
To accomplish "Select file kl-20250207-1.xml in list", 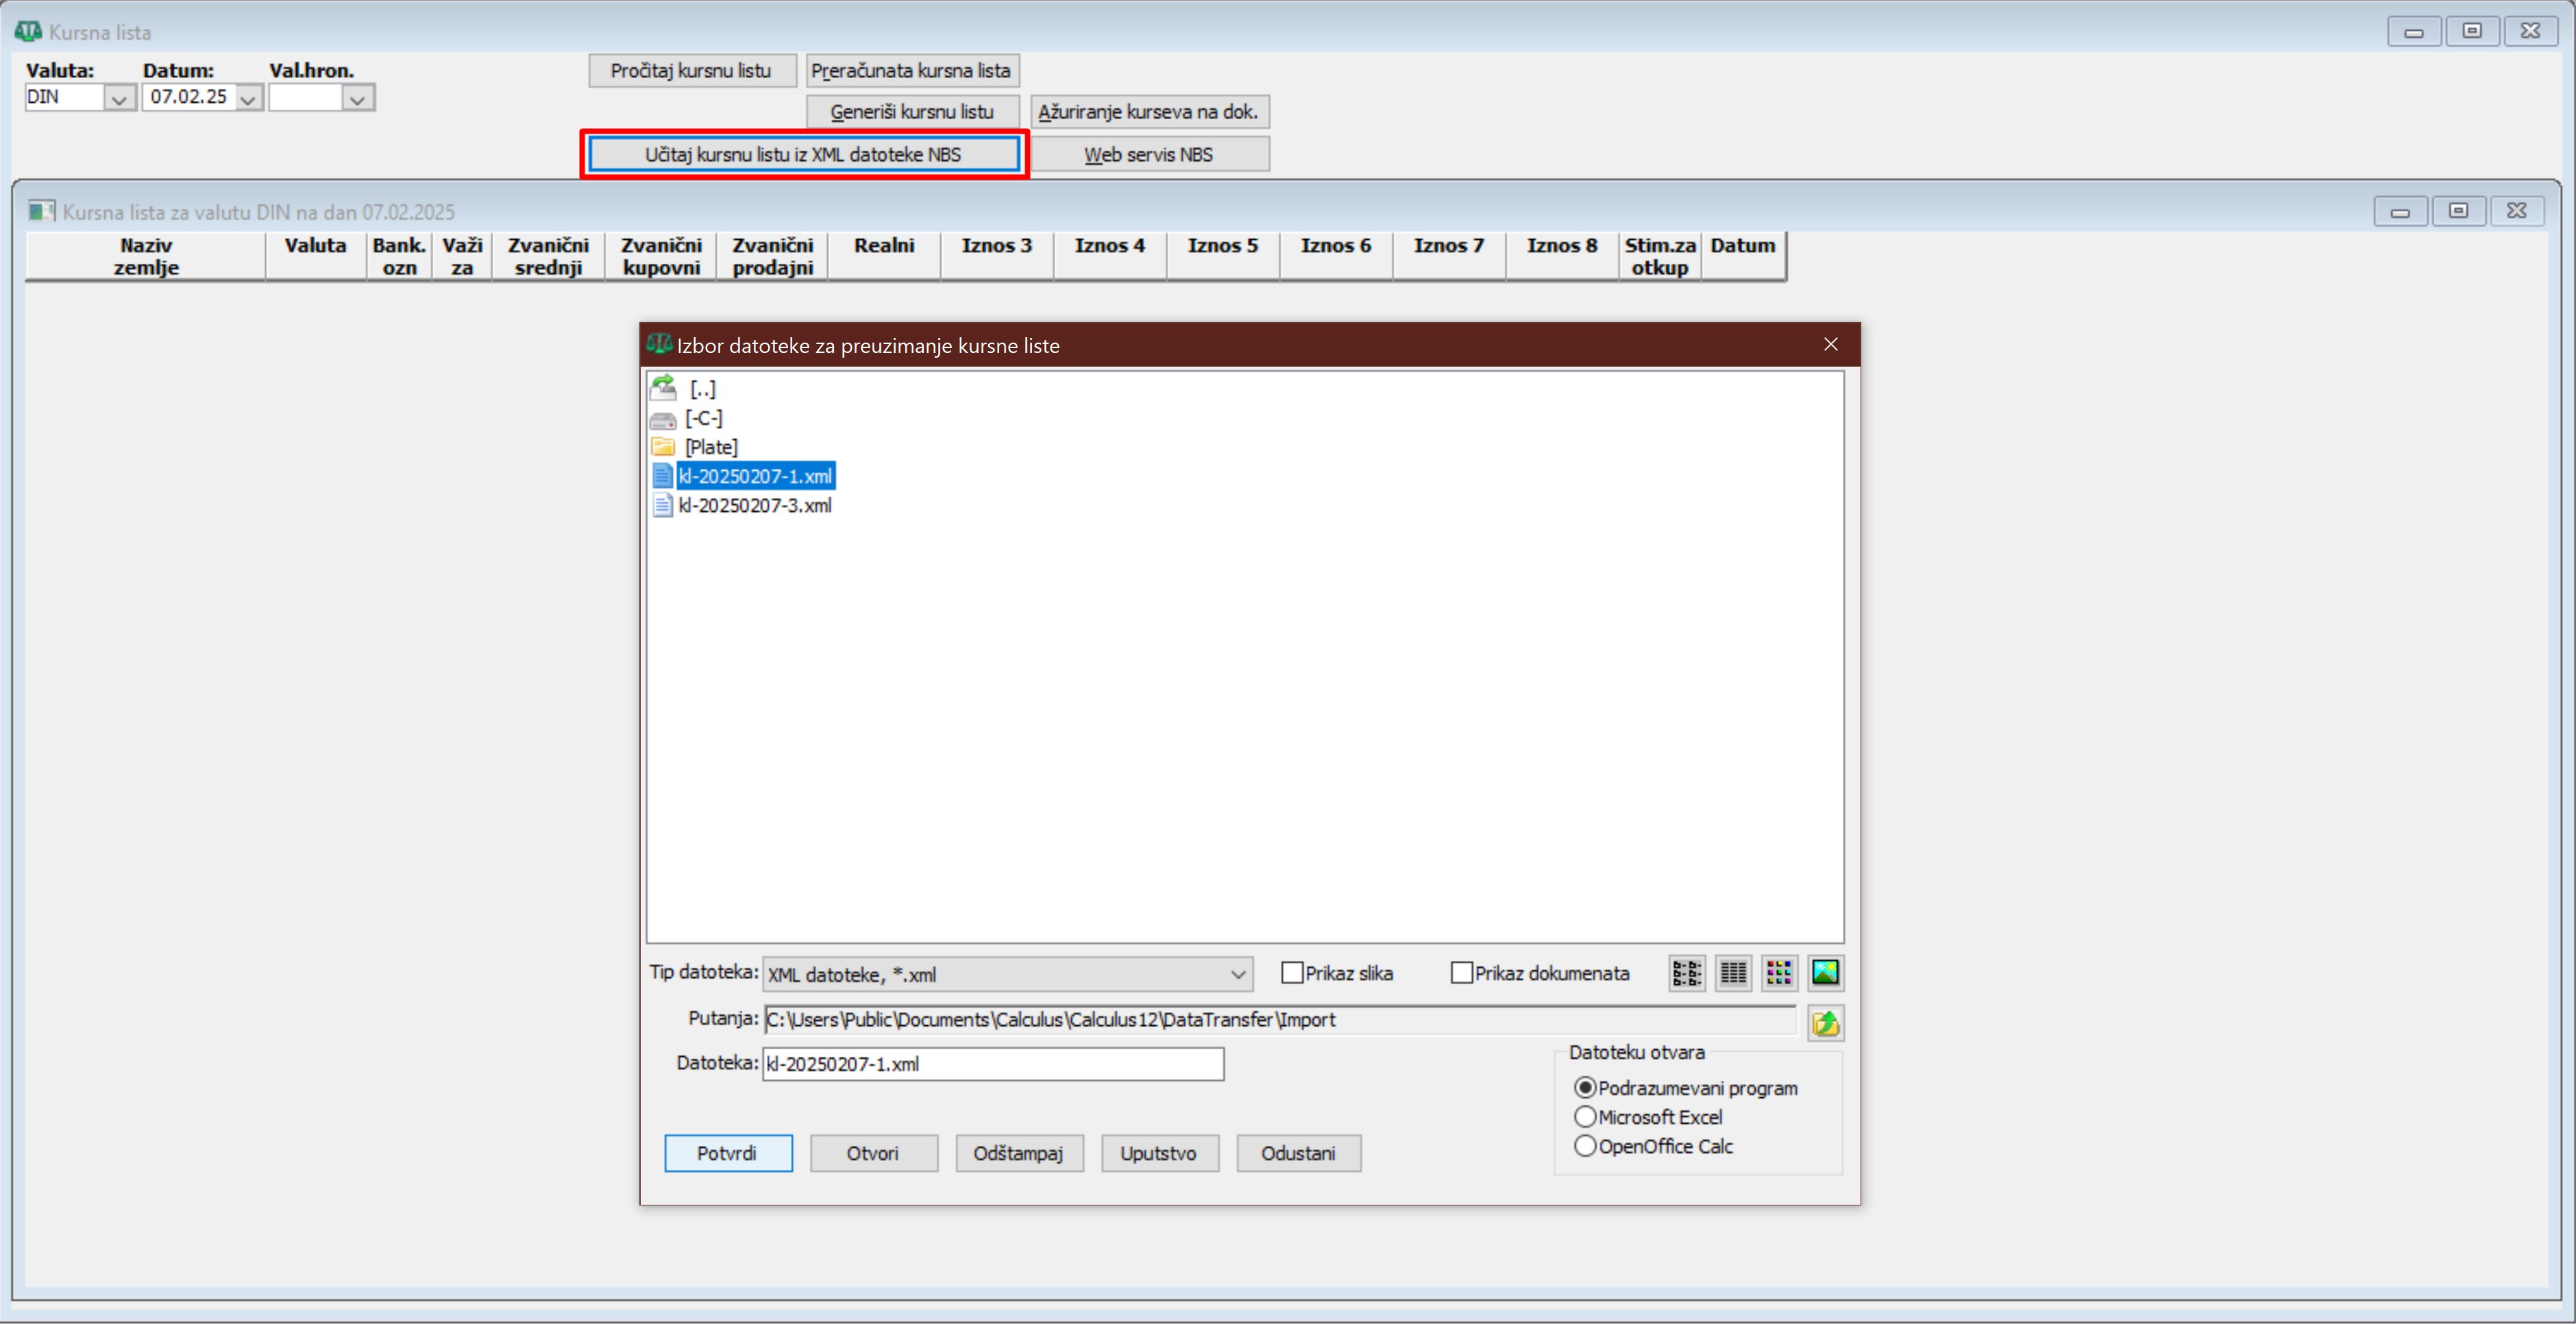I will [x=755, y=477].
